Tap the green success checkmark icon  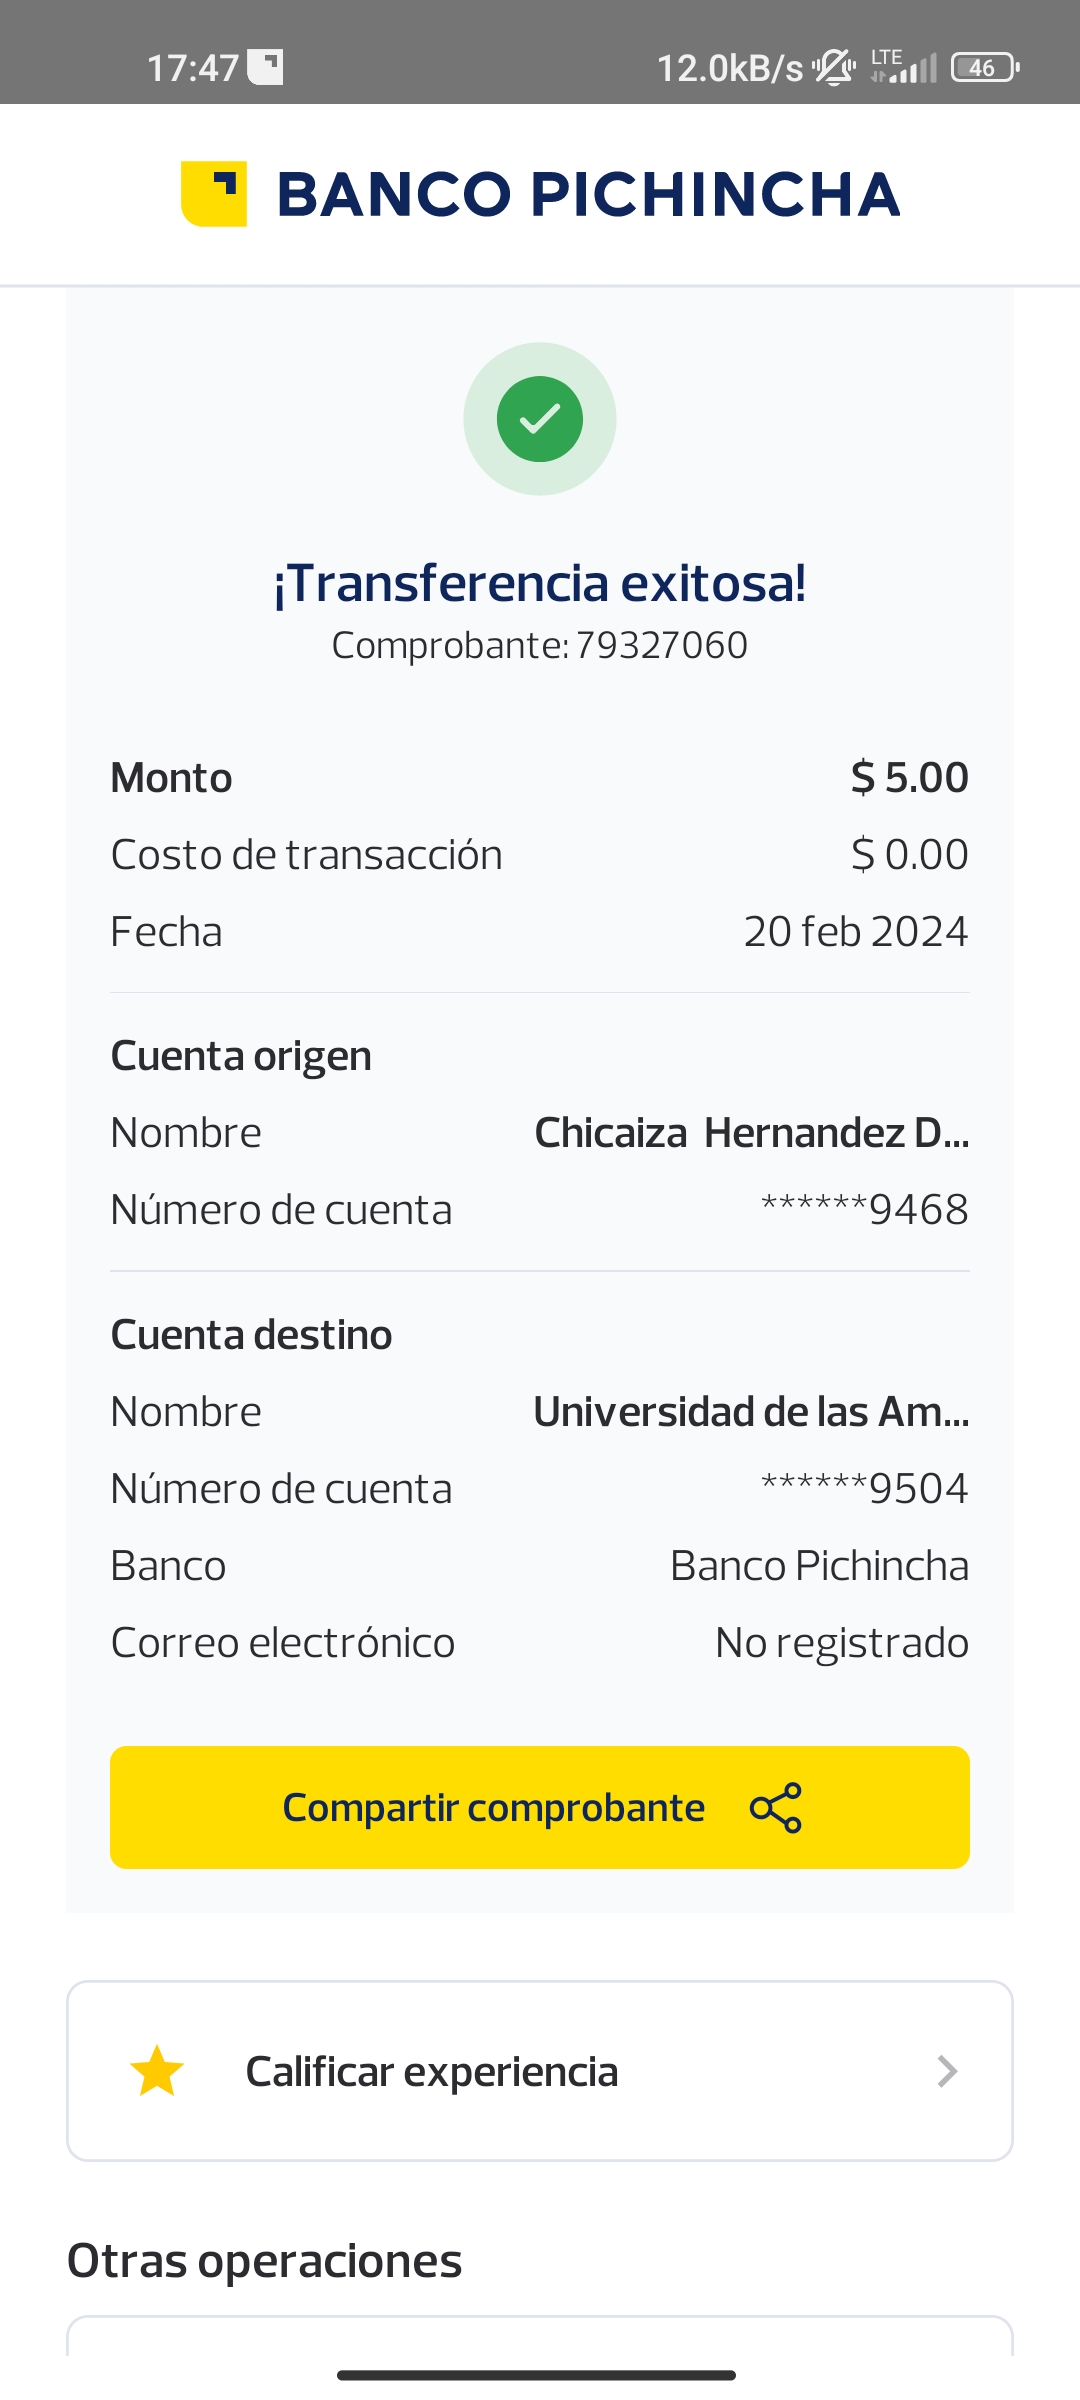(540, 419)
